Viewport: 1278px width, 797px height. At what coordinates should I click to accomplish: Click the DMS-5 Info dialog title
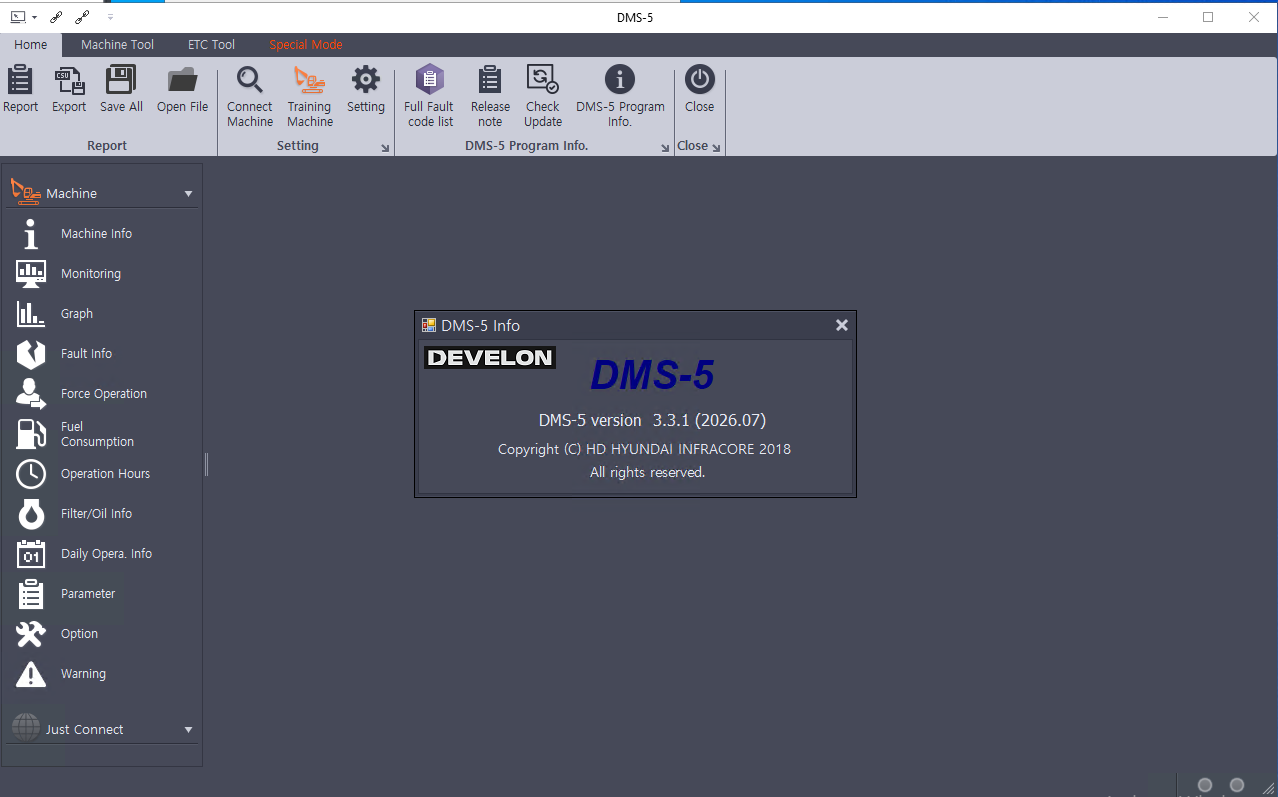click(480, 325)
